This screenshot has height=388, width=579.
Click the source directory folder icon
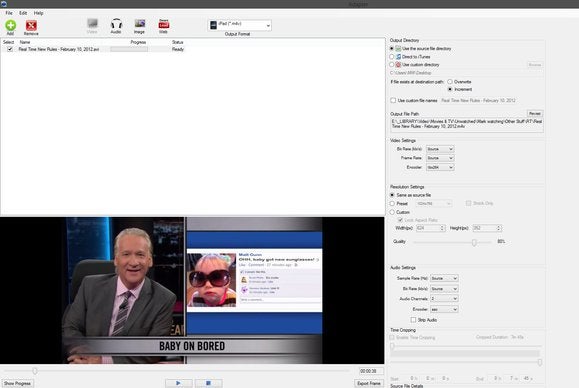pos(398,48)
